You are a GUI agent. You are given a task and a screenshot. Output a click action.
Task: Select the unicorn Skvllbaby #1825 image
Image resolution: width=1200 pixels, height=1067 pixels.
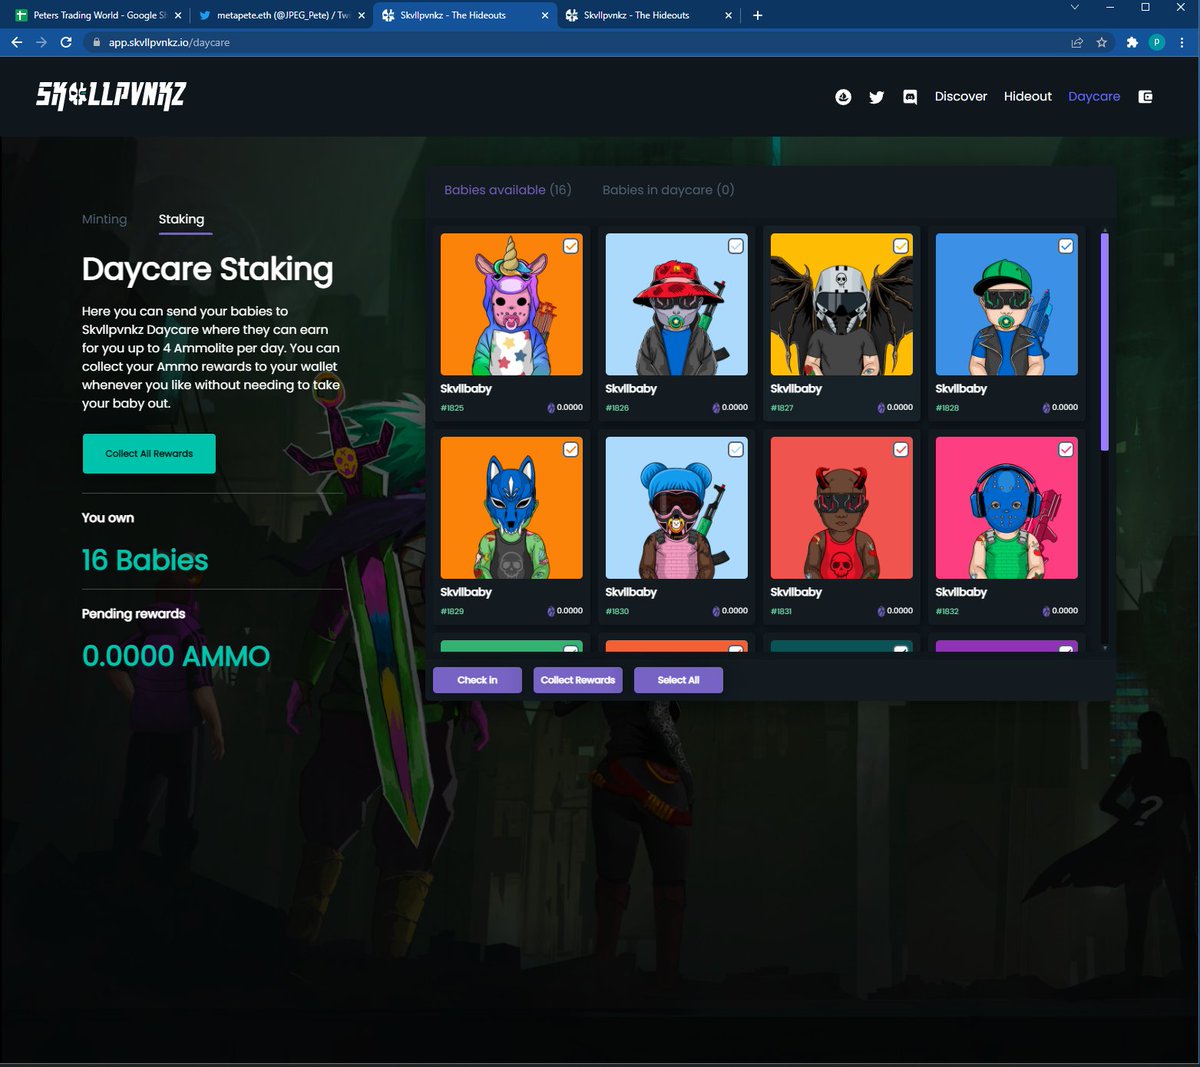(x=512, y=305)
